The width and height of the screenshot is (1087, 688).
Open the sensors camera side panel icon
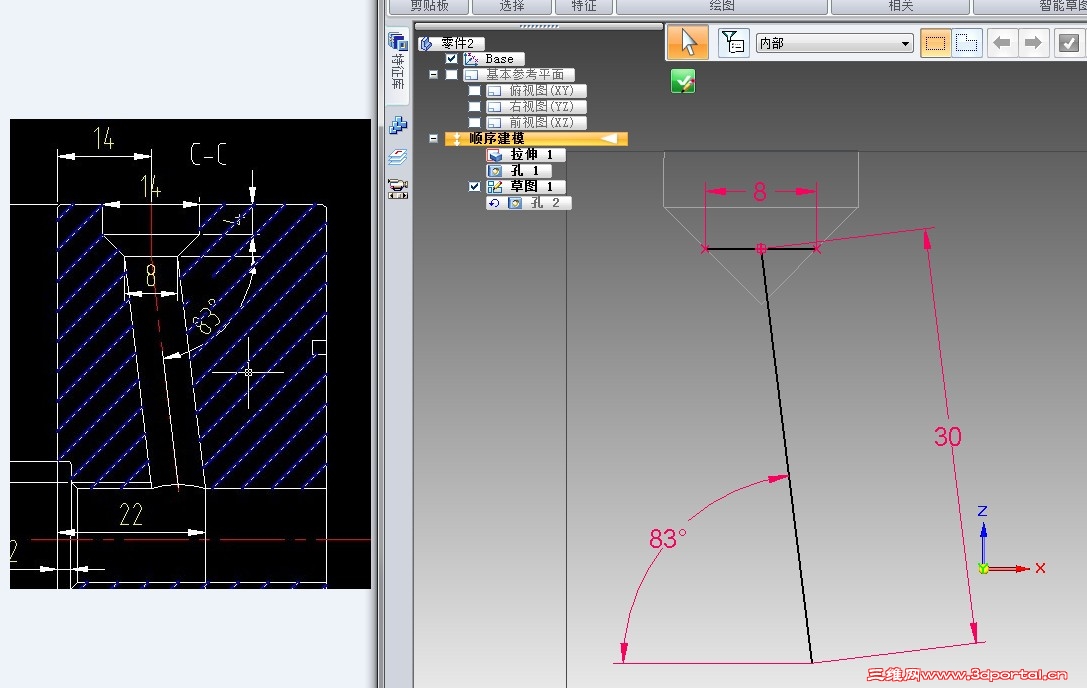pyautogui.click(x=398, y=189)
